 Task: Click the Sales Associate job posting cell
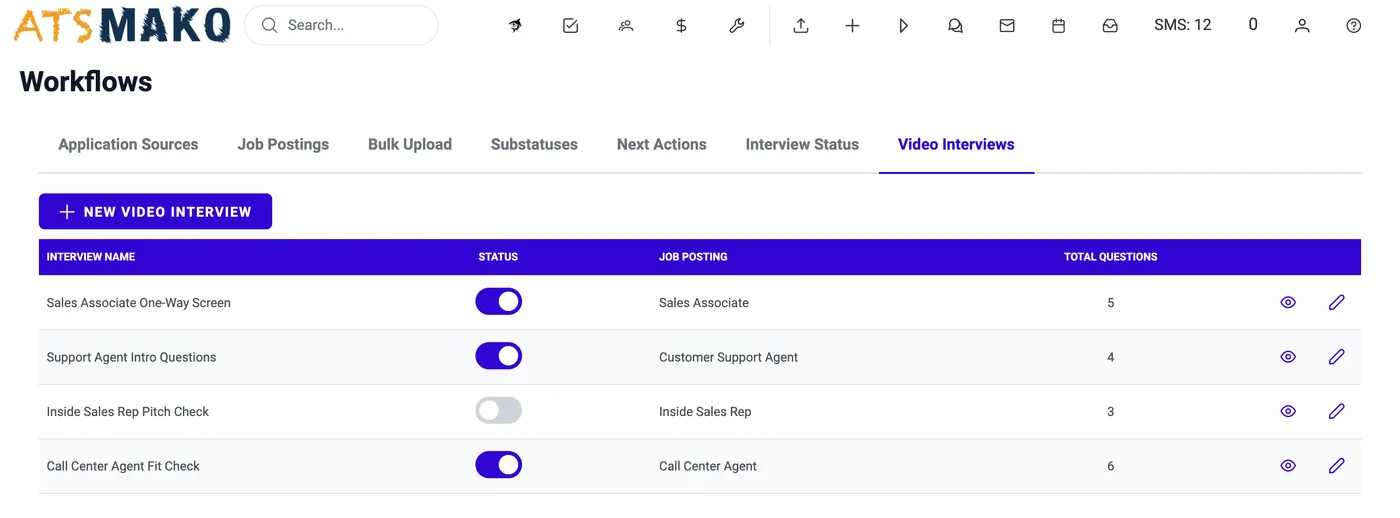pyautogui.click(x=704, y=303)
